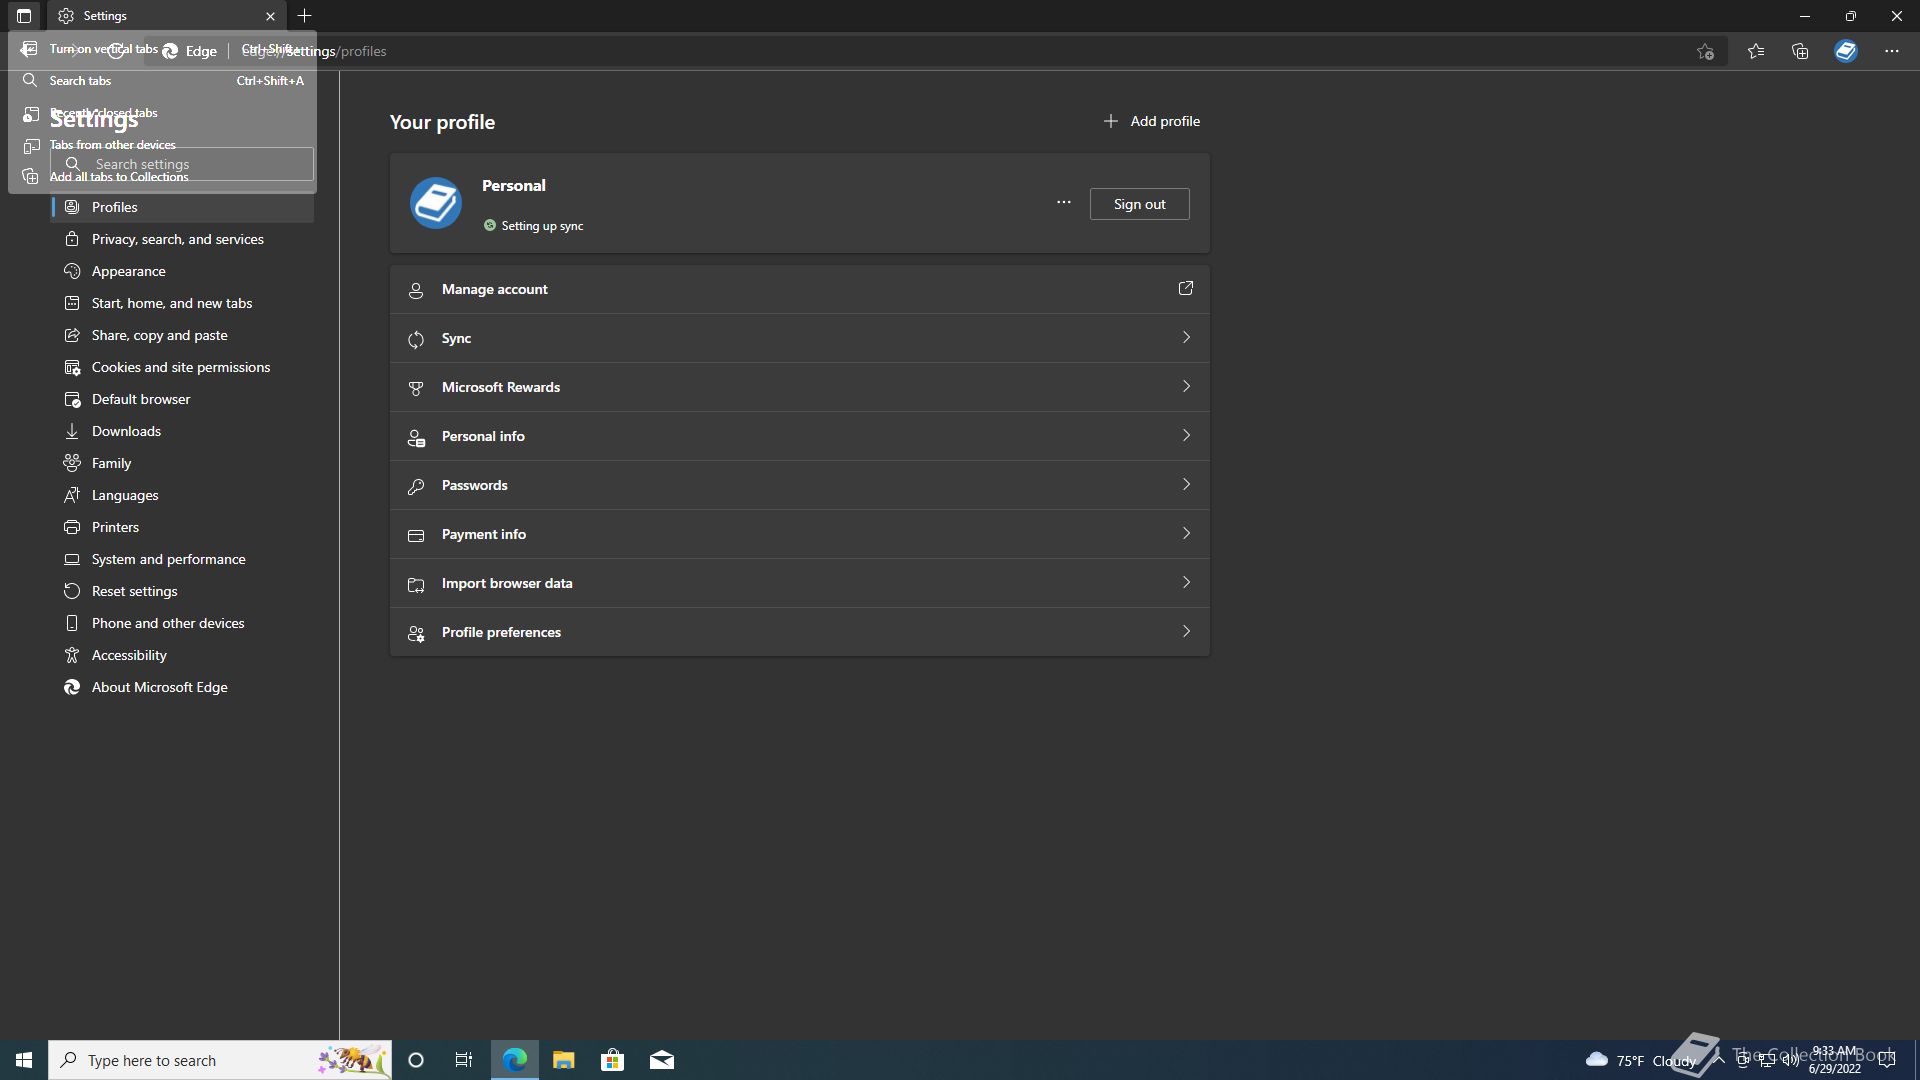Open Downloads settings section

[x=183, y=431]
